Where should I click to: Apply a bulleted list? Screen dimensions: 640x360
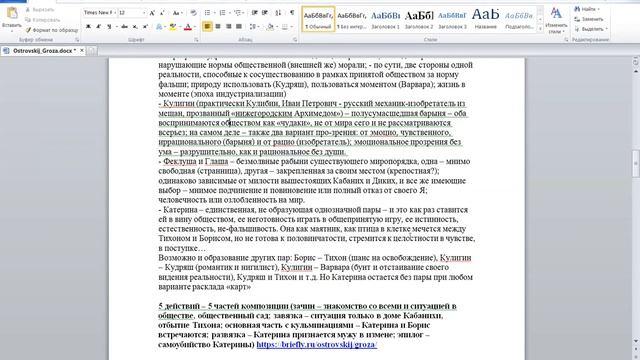click(x=207, y=13)
